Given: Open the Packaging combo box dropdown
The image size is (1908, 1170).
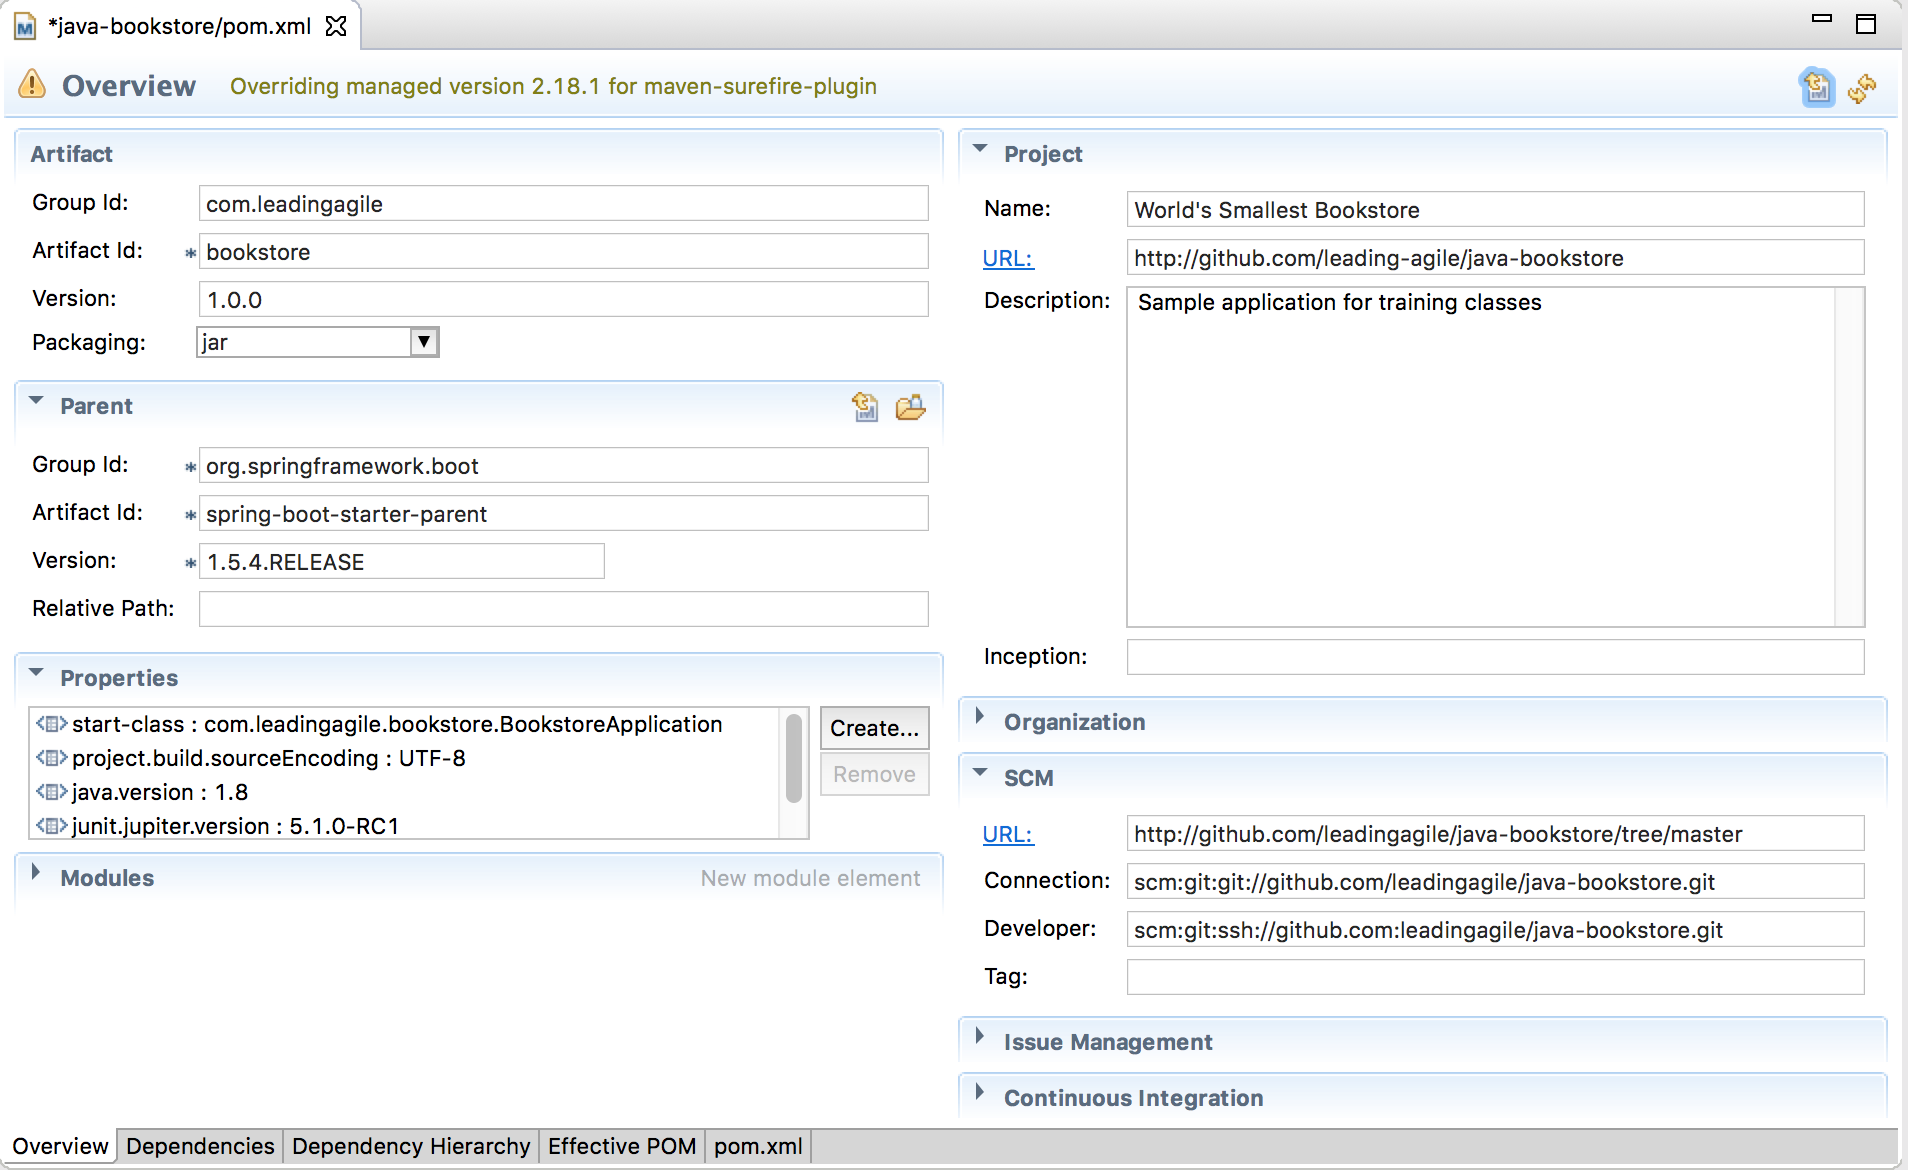Looking at the screenshot, I should (x=424, y=342).
